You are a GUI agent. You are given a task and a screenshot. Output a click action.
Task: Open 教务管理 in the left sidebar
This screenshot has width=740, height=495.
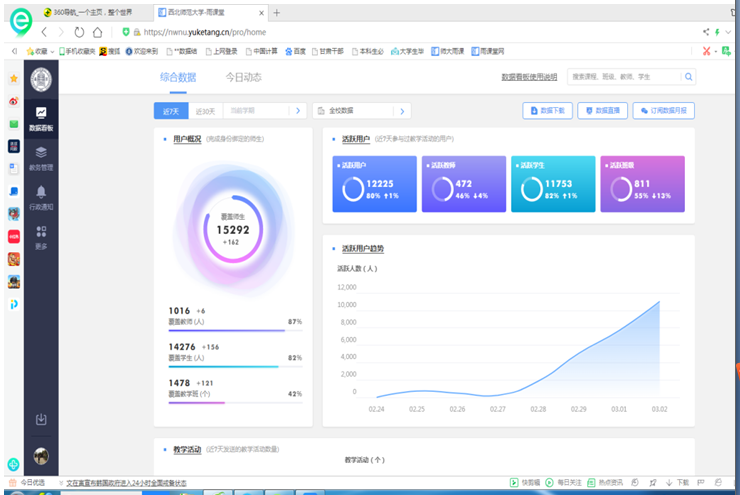(x=41, y=157)
